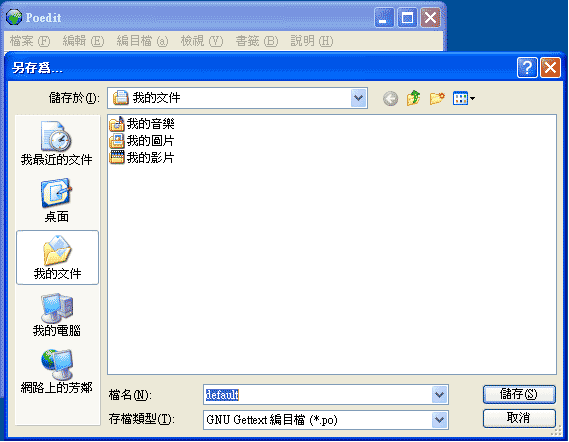Open 我的電腦 in places bar

57,315
